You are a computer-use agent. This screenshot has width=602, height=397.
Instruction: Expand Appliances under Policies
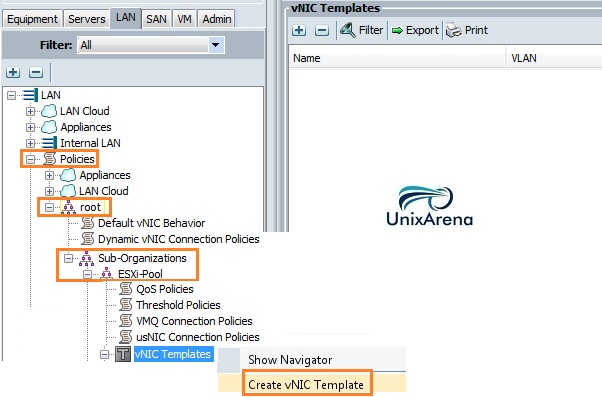click(49, 175)
